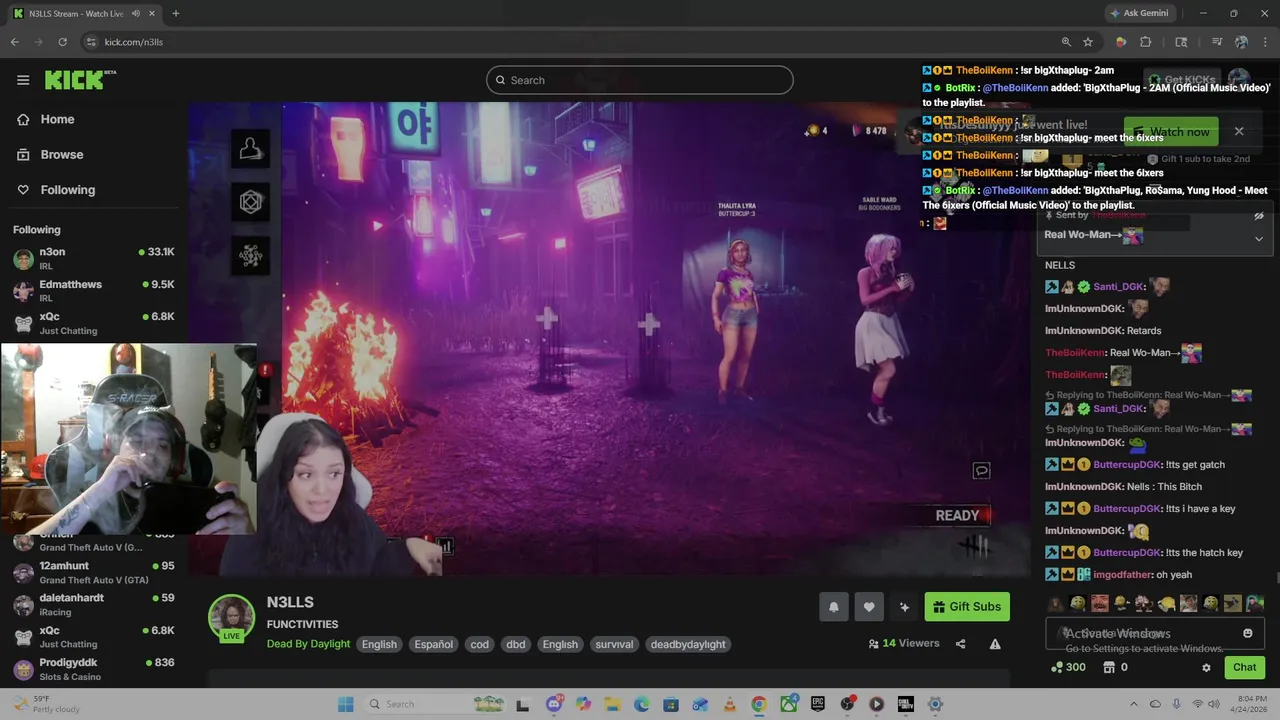Expand the pinned message chevron

pos(1258,238)
